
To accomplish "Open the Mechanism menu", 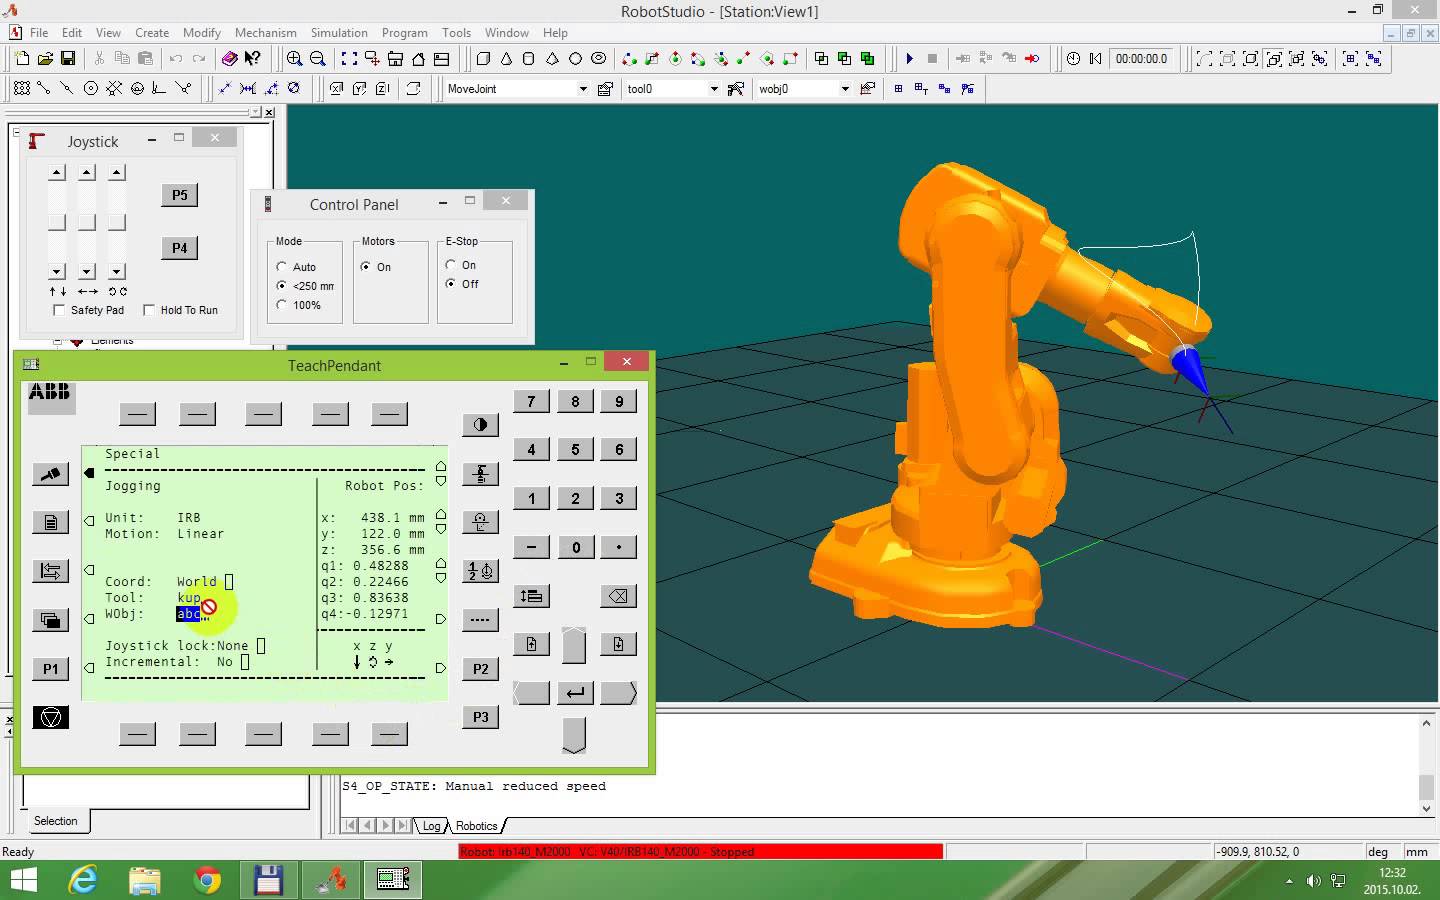I will [266, 32].
